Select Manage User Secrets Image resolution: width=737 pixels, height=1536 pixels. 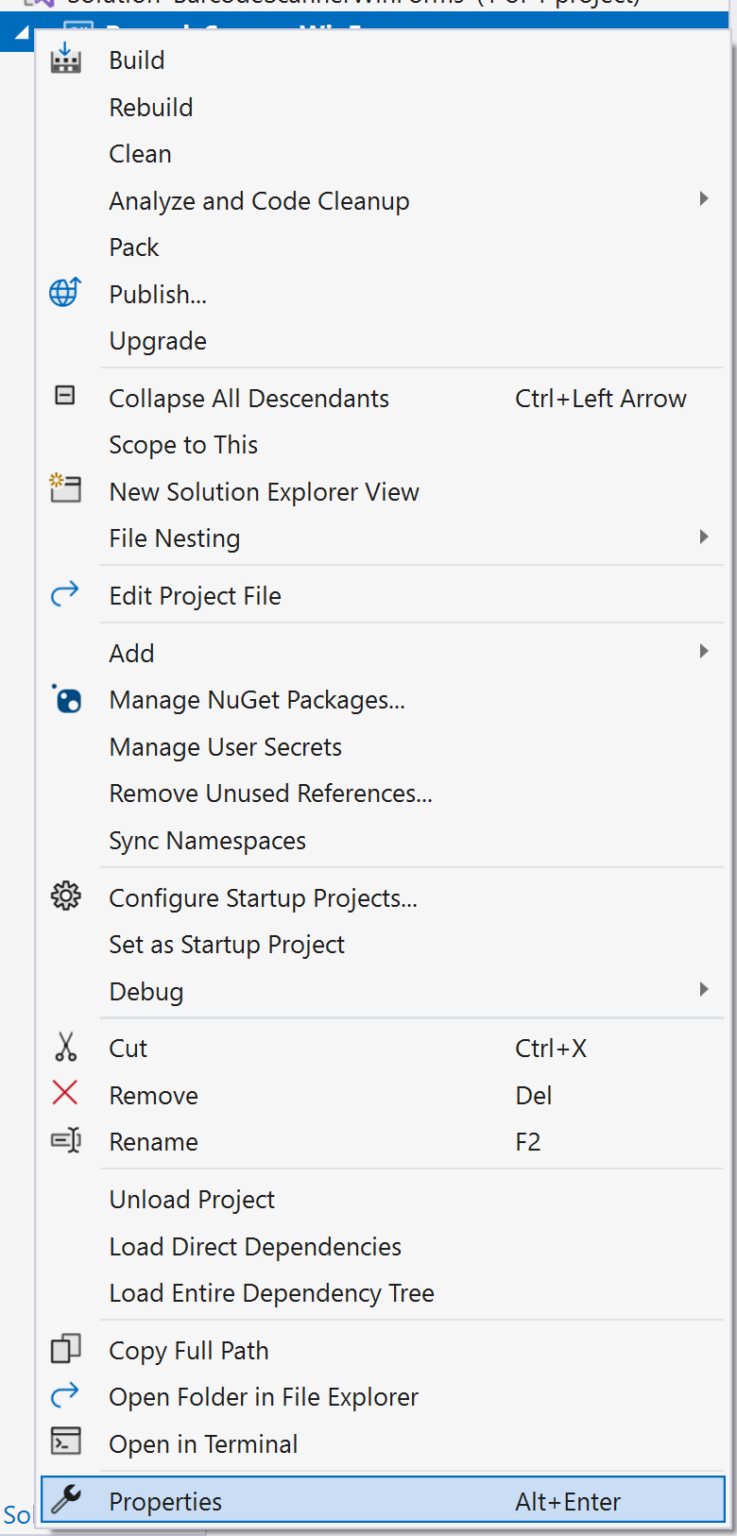[x=225, y=747]
